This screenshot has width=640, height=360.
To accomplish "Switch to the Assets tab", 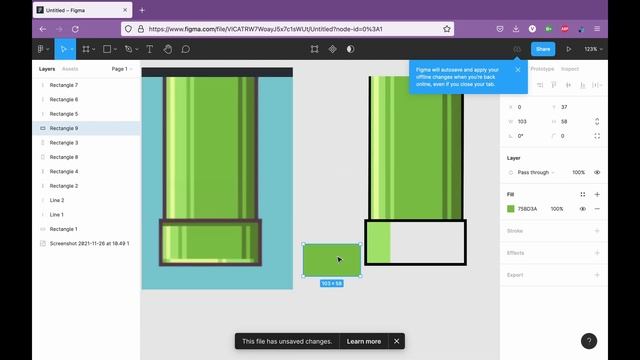I will coord(70,69).
